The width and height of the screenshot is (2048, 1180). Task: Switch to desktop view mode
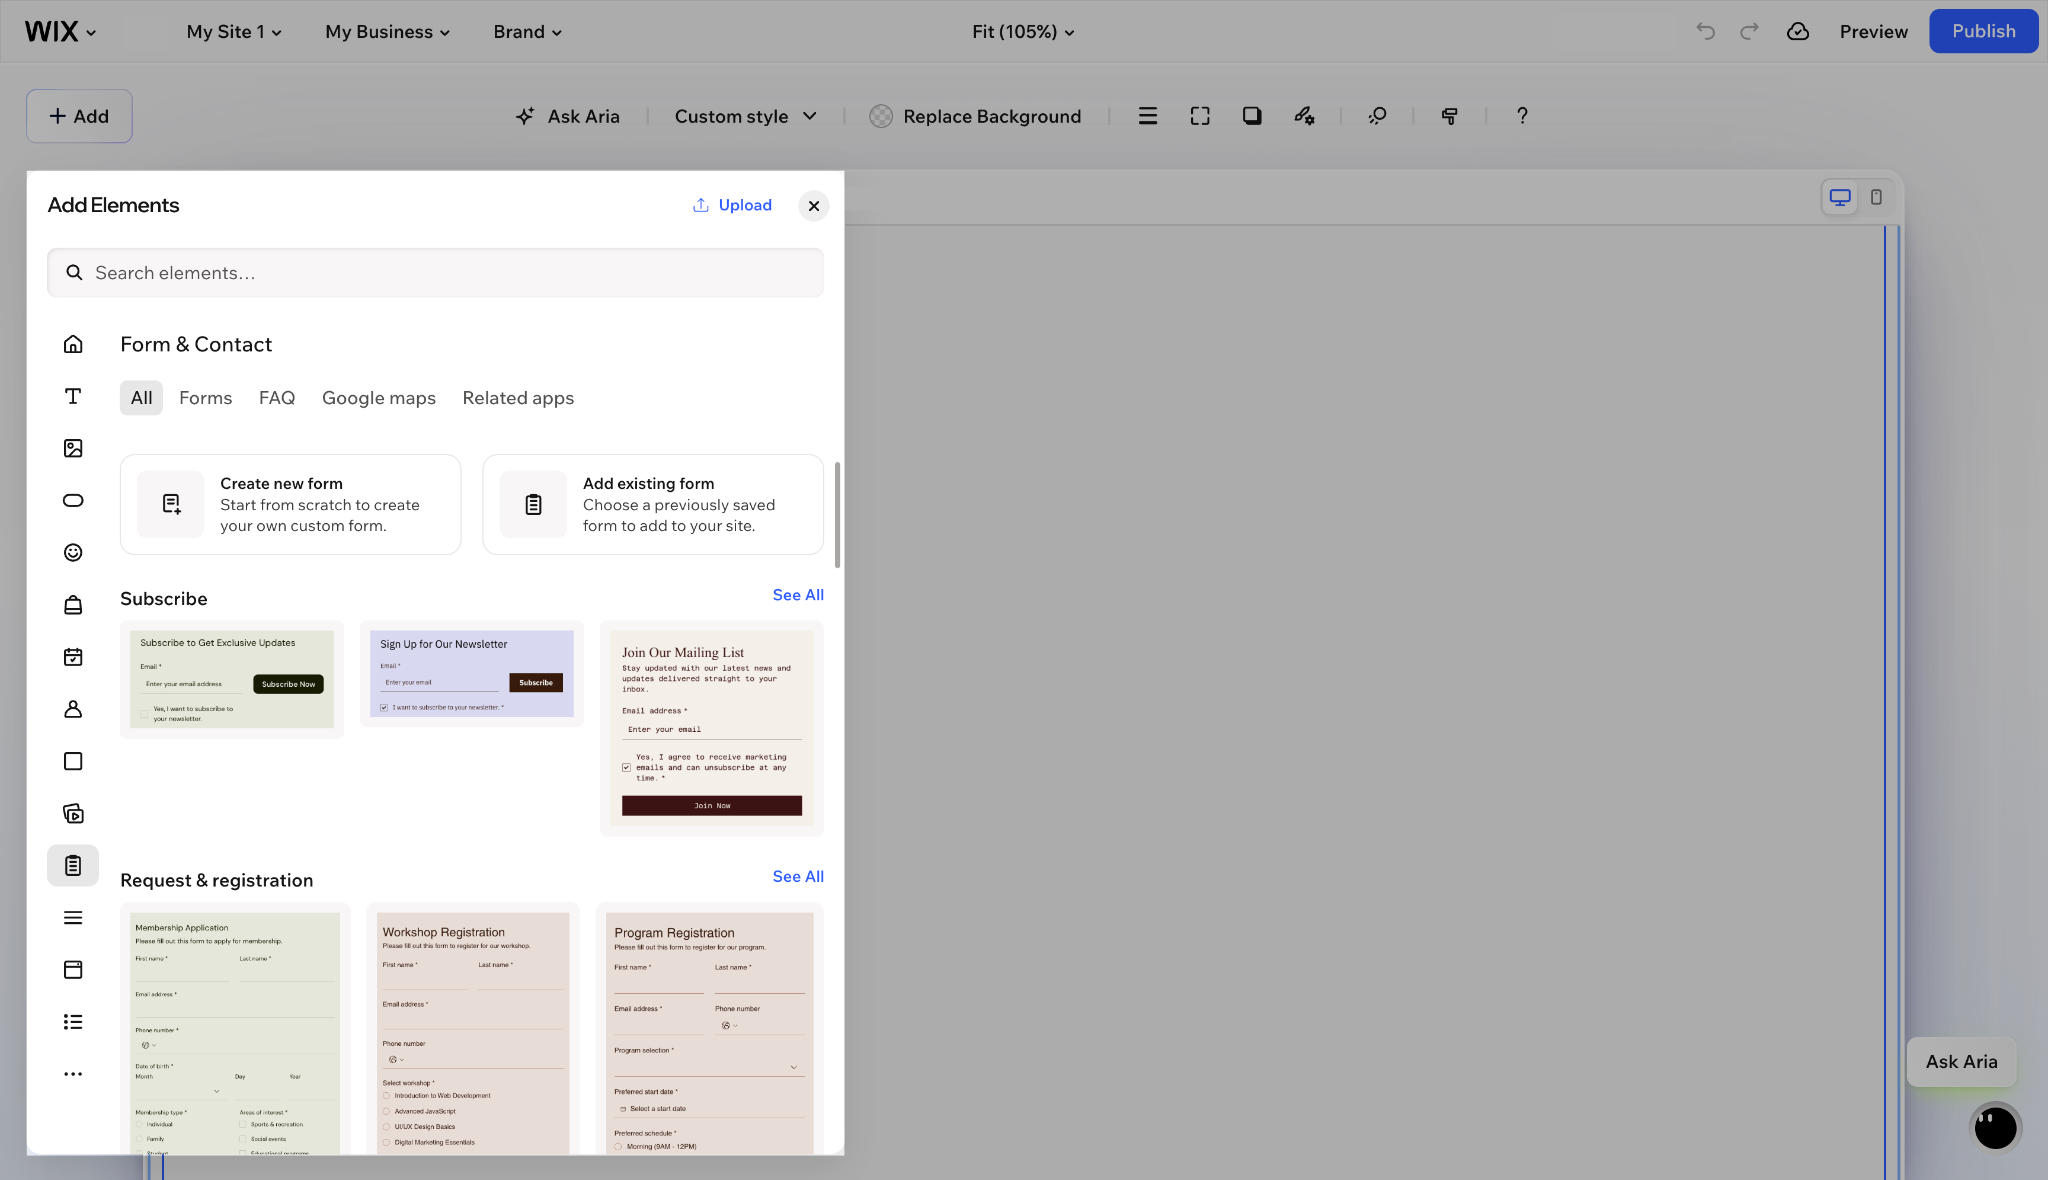tap(1840, 197)
